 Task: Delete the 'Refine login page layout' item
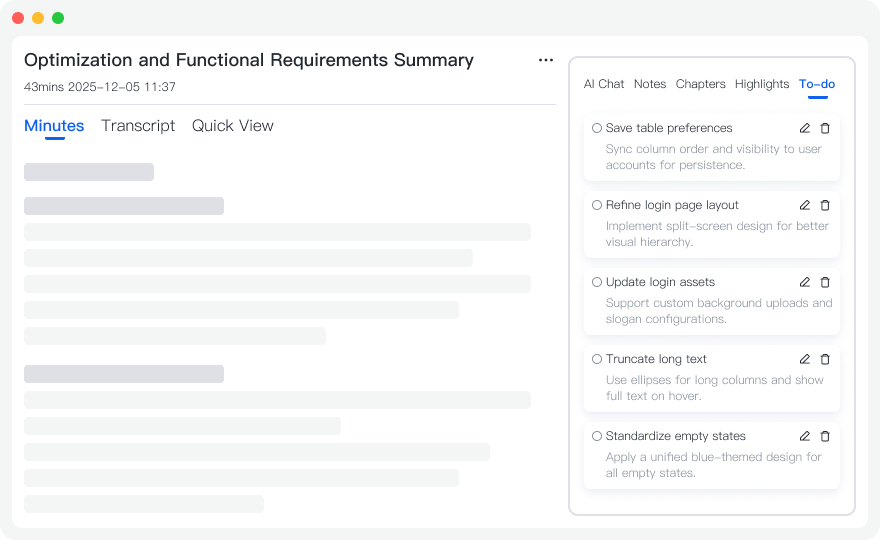(x=825, y=205)
